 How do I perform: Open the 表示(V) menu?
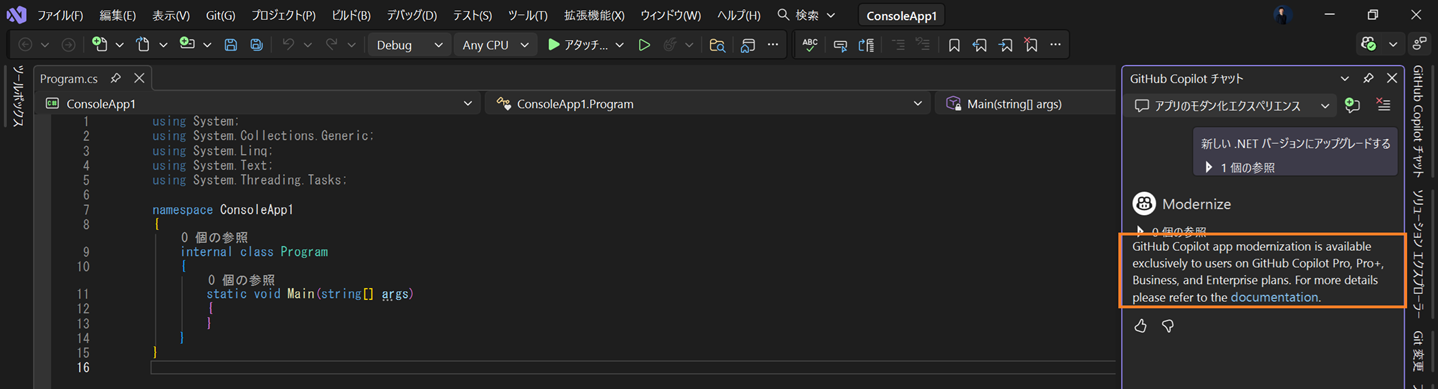click(x=171, y=16)
